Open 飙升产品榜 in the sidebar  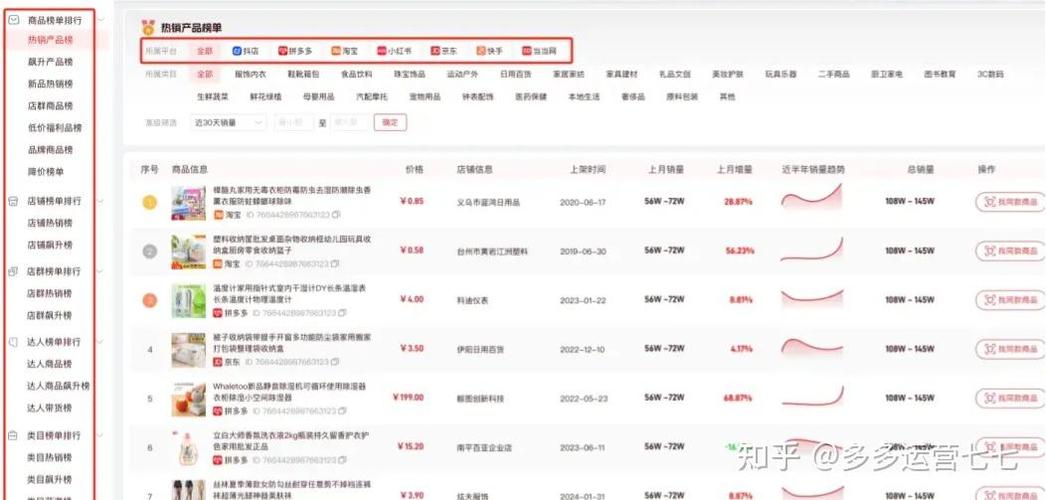(50, 62)
